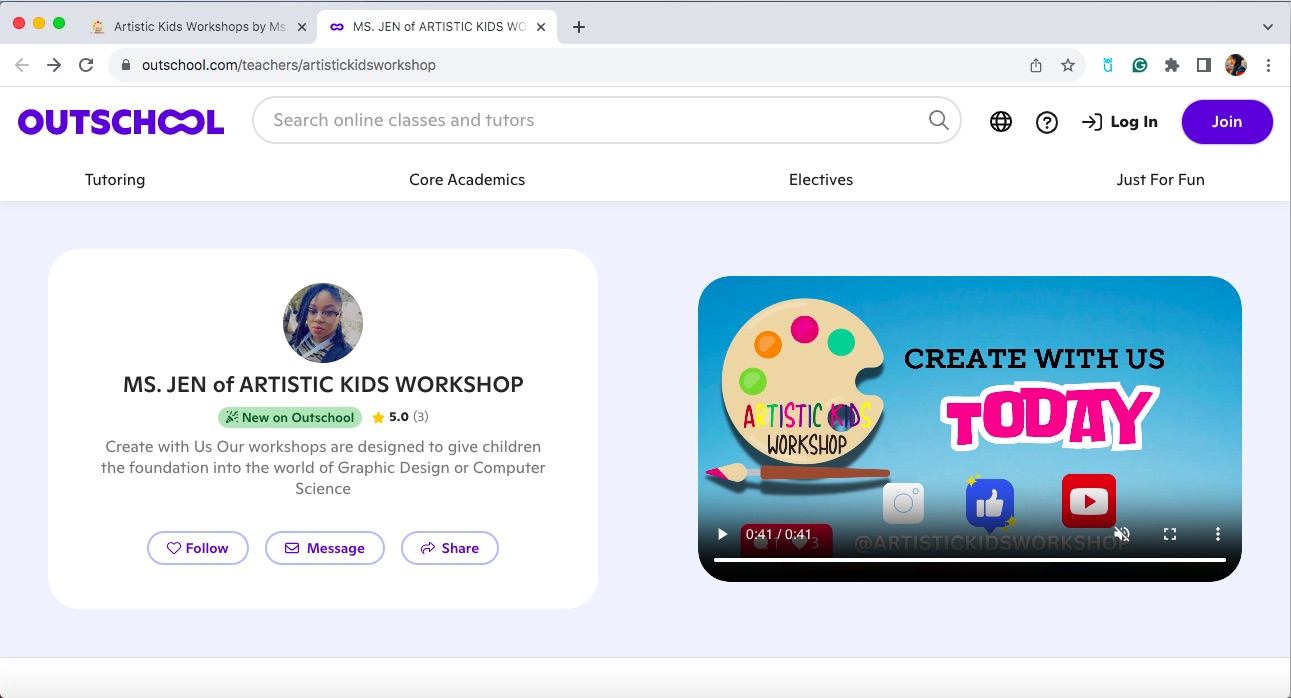
Task: Toggle the browser side panel
Action: point(1204,65)
